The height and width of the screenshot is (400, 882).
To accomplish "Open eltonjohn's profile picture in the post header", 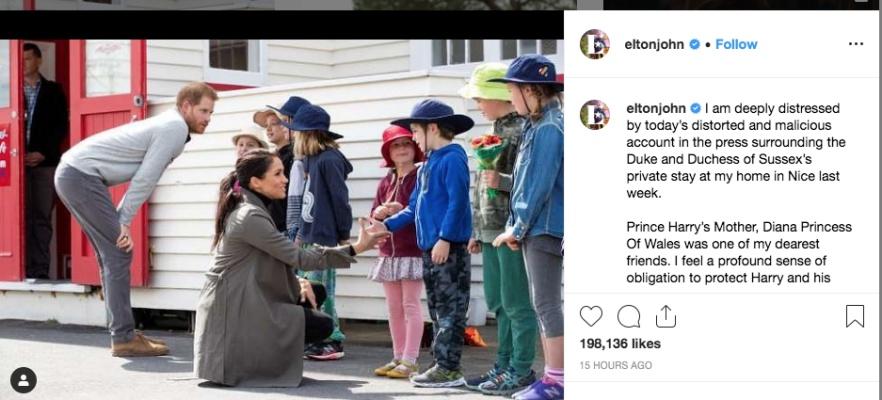I will tap(595, 44).
